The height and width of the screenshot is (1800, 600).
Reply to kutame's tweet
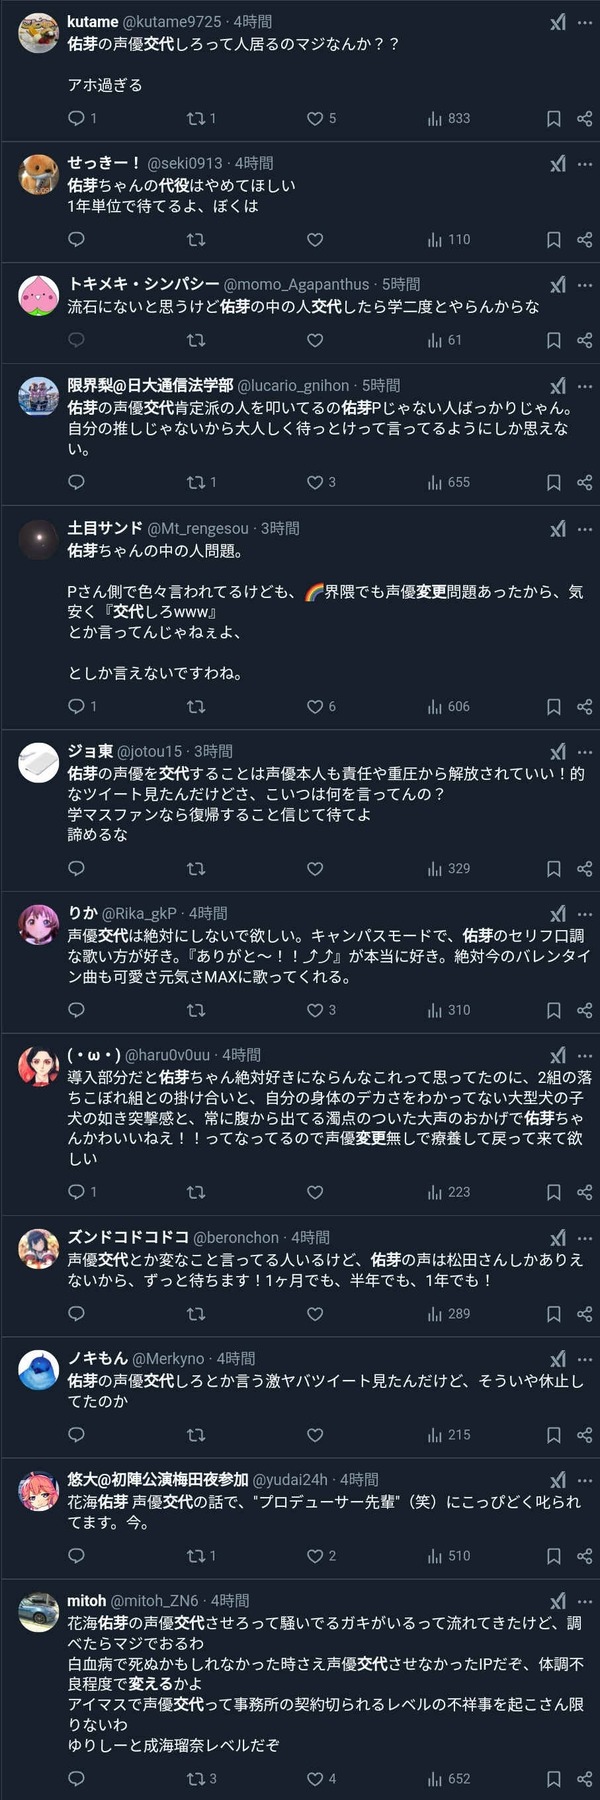click(x=82, y=118)
